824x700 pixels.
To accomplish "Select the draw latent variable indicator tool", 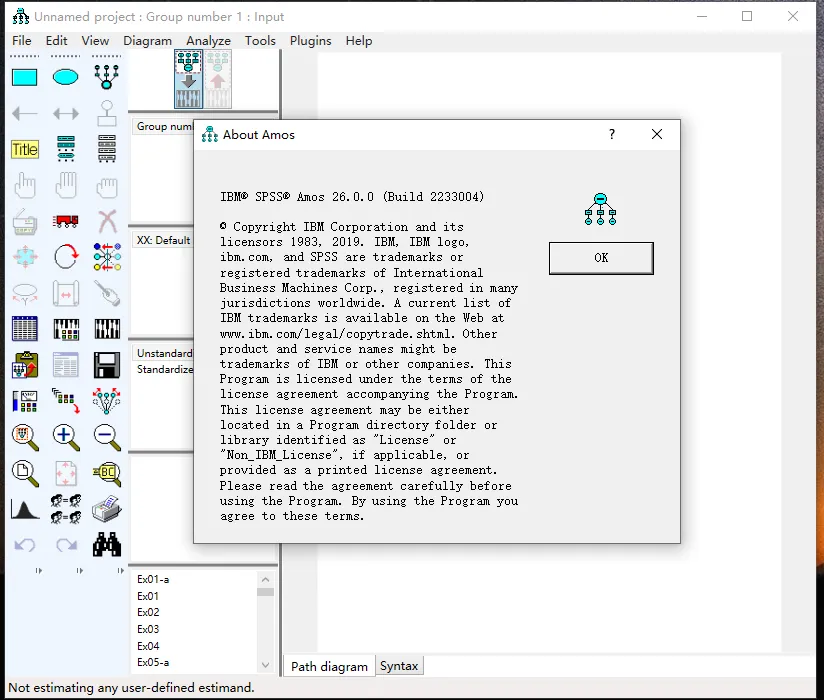I will (x=107, y=77).
